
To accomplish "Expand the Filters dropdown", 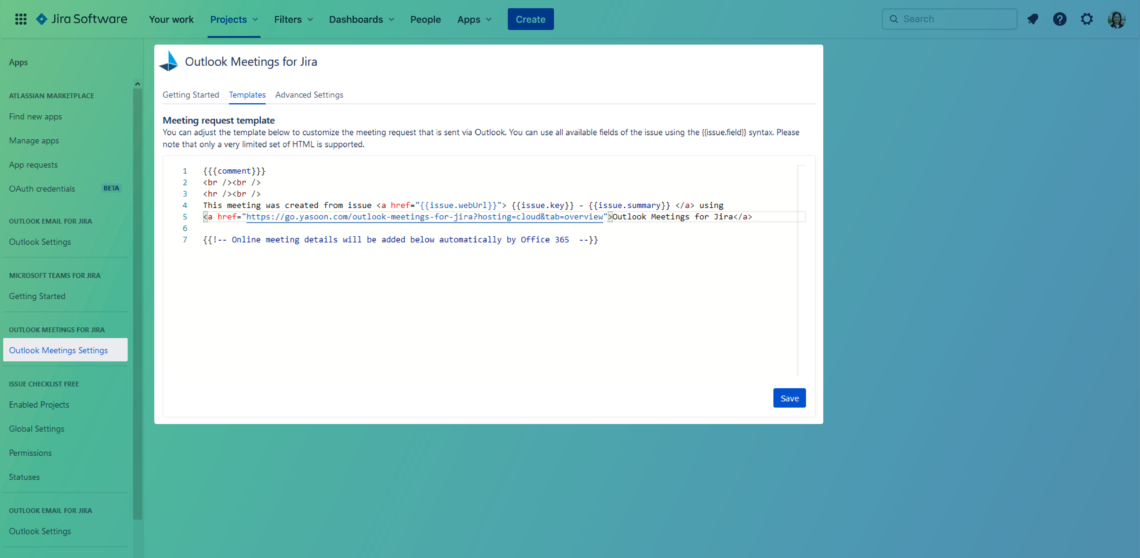I will 294,19.
